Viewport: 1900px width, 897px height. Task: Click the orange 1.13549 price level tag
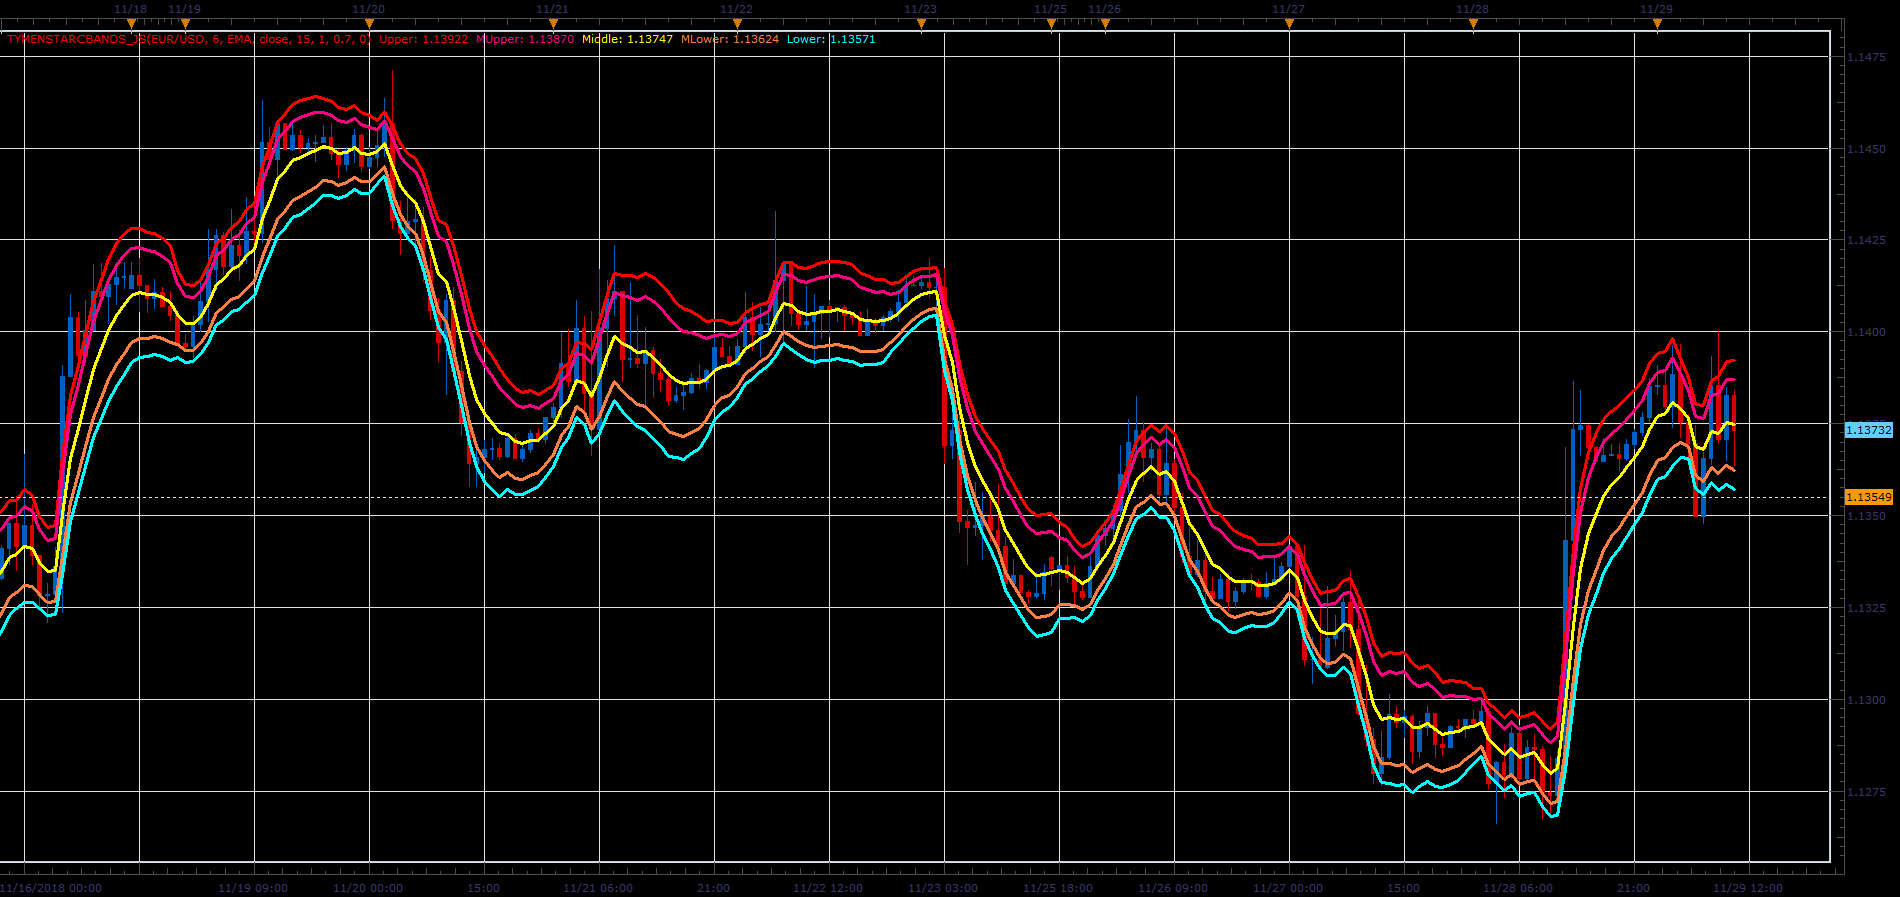tap(1868, 497)
